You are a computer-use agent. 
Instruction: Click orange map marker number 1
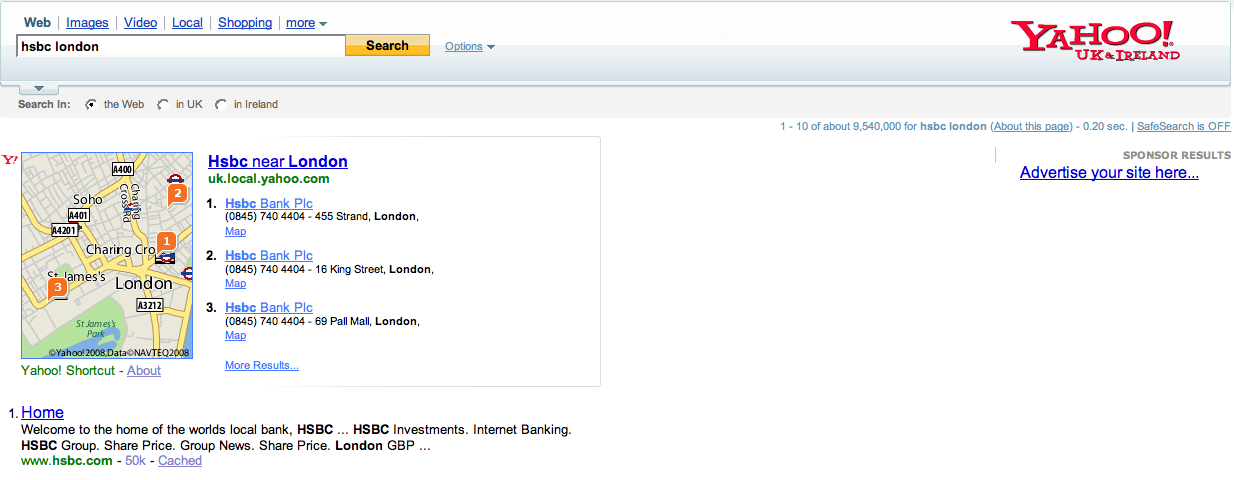pos(167,241)
